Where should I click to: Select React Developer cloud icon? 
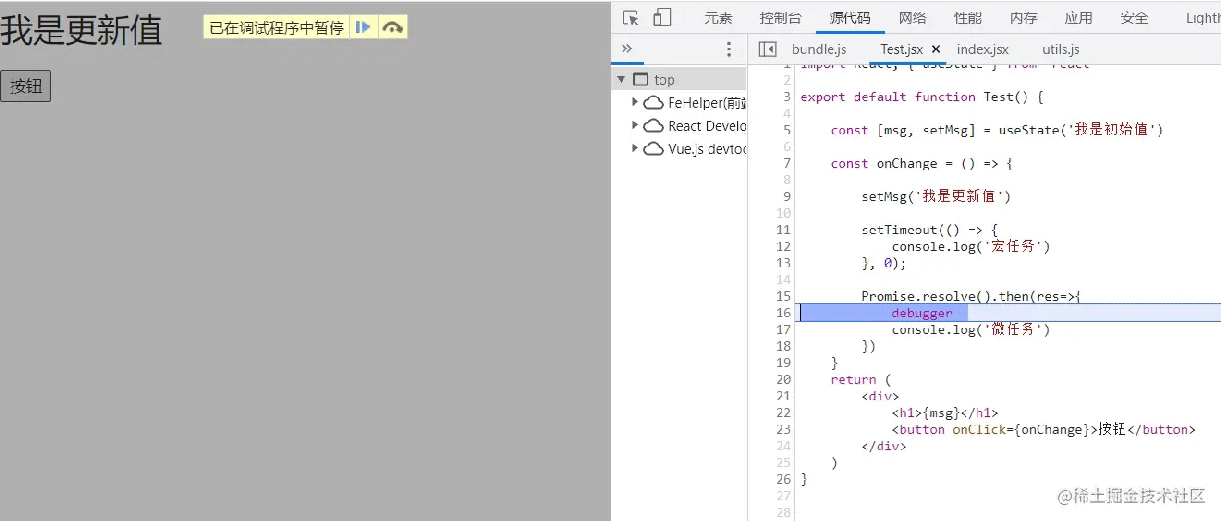pyautogui.click(x=653, y=126)
